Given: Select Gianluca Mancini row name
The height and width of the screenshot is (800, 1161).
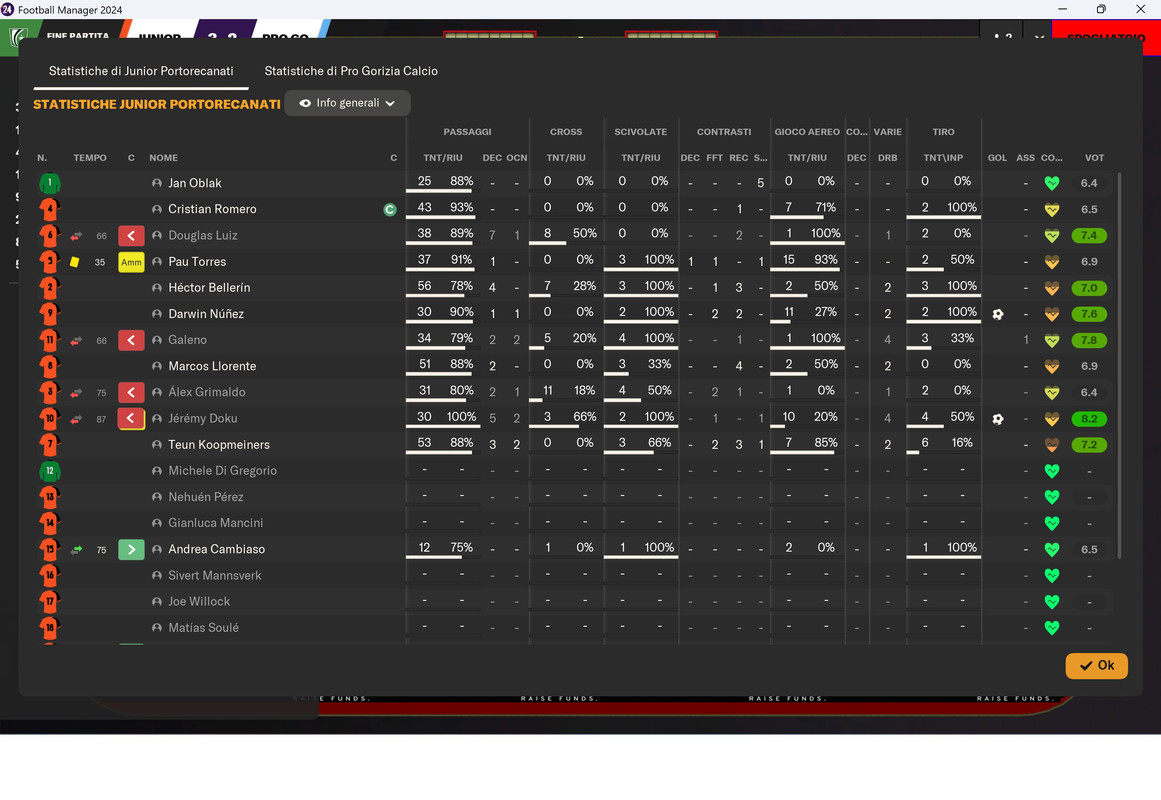Looking at the screenshot, I should [215, 523].
